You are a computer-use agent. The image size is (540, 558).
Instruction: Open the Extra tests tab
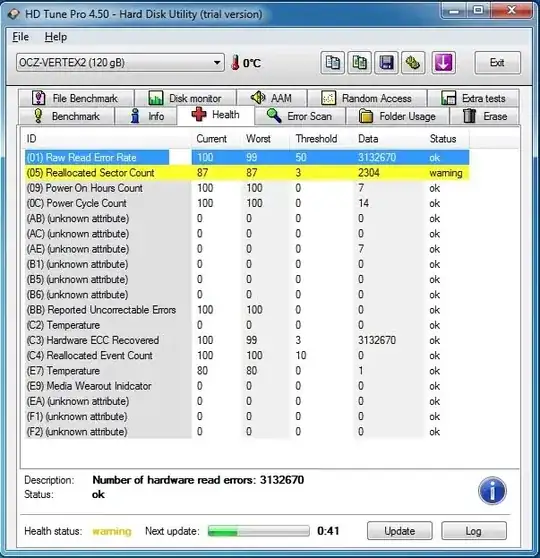473,98
